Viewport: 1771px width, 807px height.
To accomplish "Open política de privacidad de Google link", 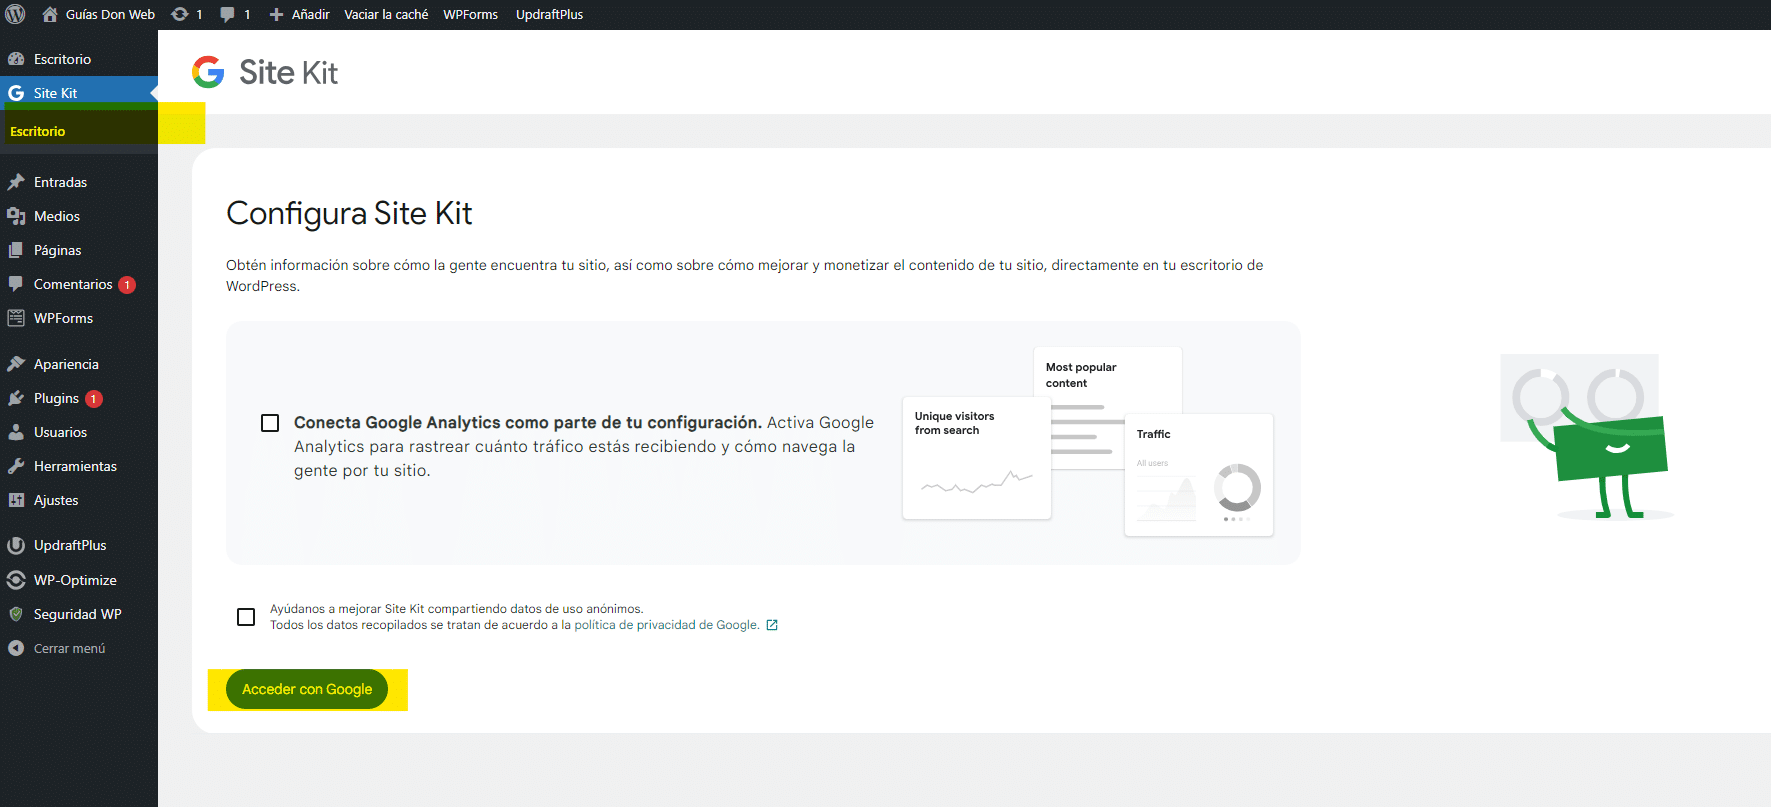I will (666, 625).
